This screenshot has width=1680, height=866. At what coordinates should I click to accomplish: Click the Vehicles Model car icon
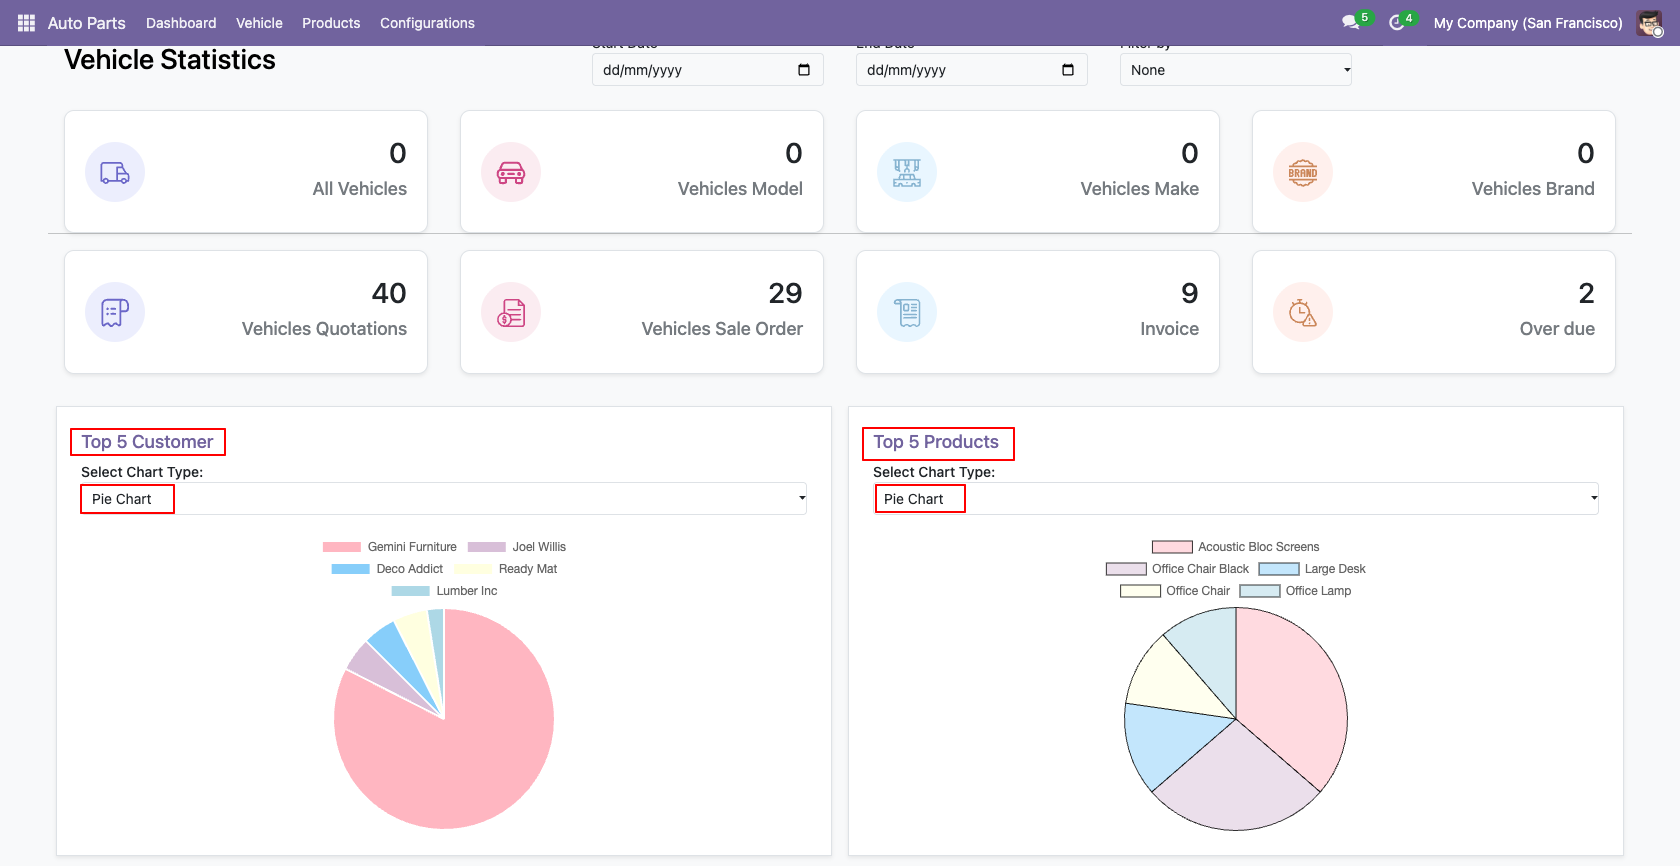[x=511, y=172]
